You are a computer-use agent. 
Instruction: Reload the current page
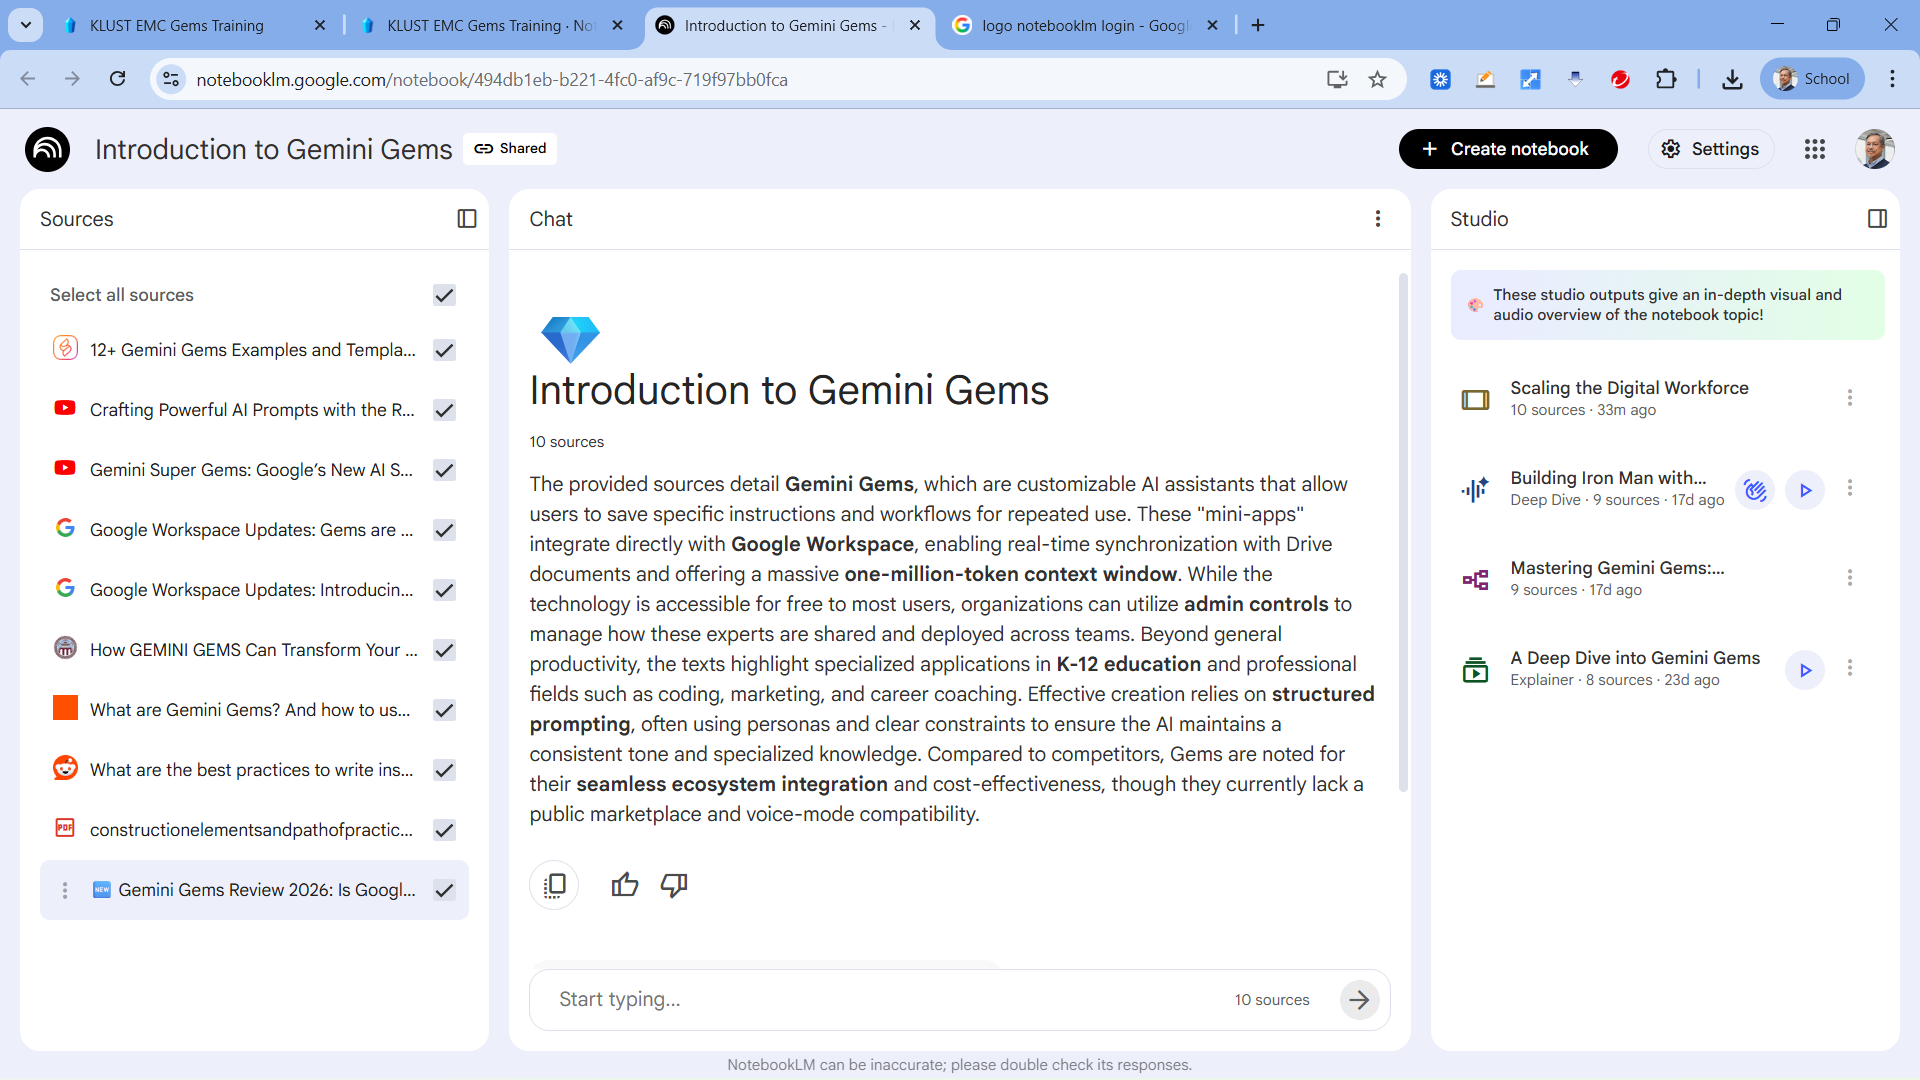coord(117,79)
